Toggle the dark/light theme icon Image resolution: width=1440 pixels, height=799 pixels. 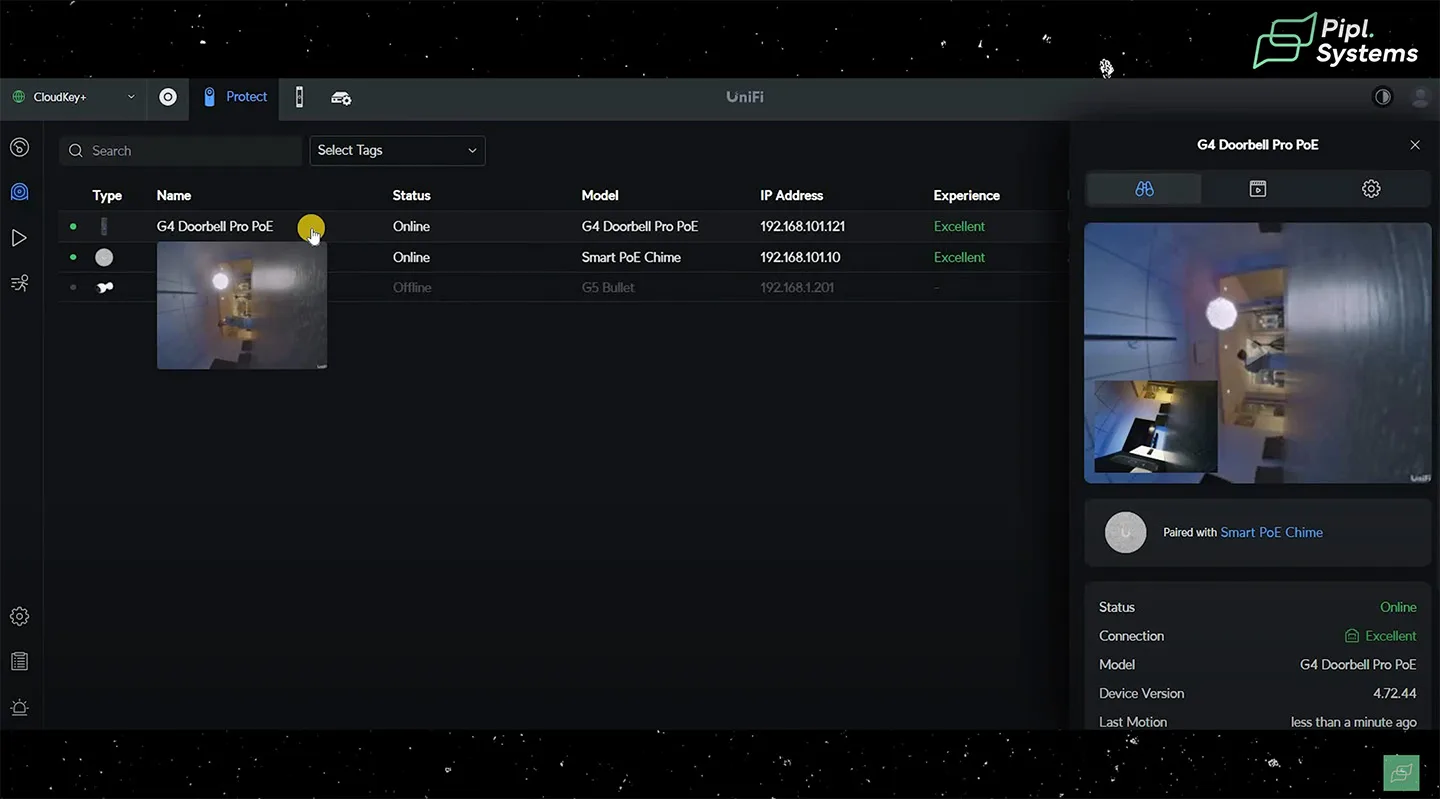[1383, 97]
